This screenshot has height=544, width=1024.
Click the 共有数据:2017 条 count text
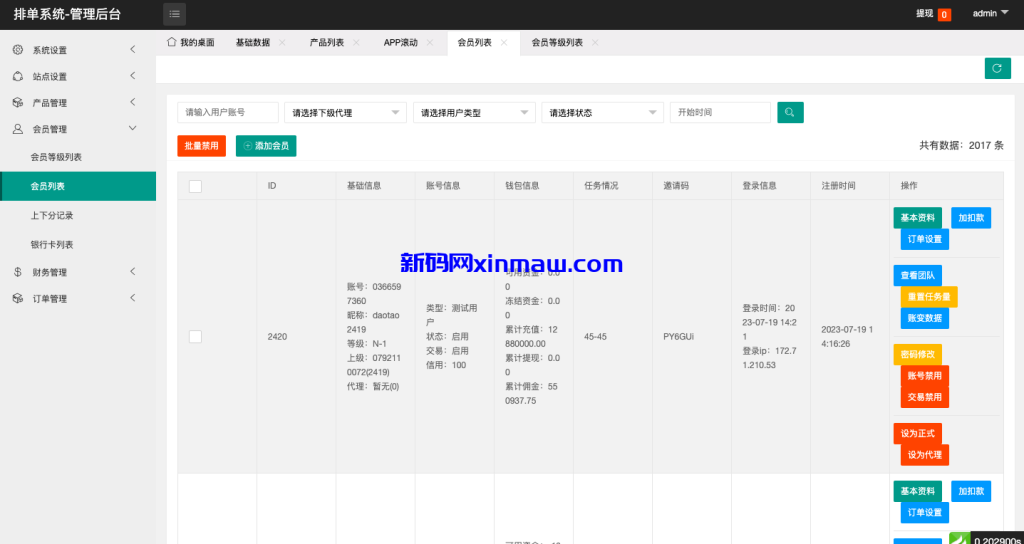(x=961, y=146)
